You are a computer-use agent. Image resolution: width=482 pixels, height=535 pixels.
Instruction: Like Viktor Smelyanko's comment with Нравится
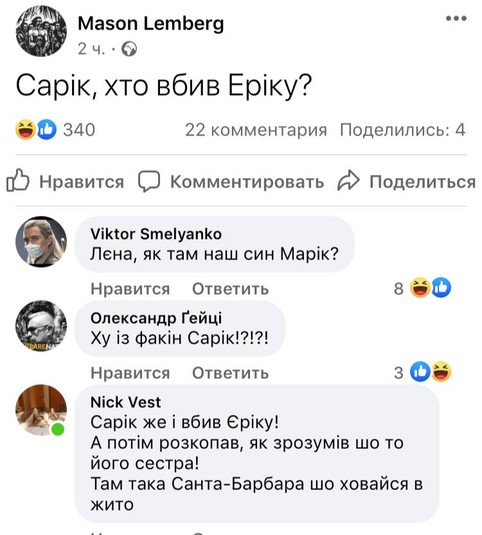pos(130,289)
